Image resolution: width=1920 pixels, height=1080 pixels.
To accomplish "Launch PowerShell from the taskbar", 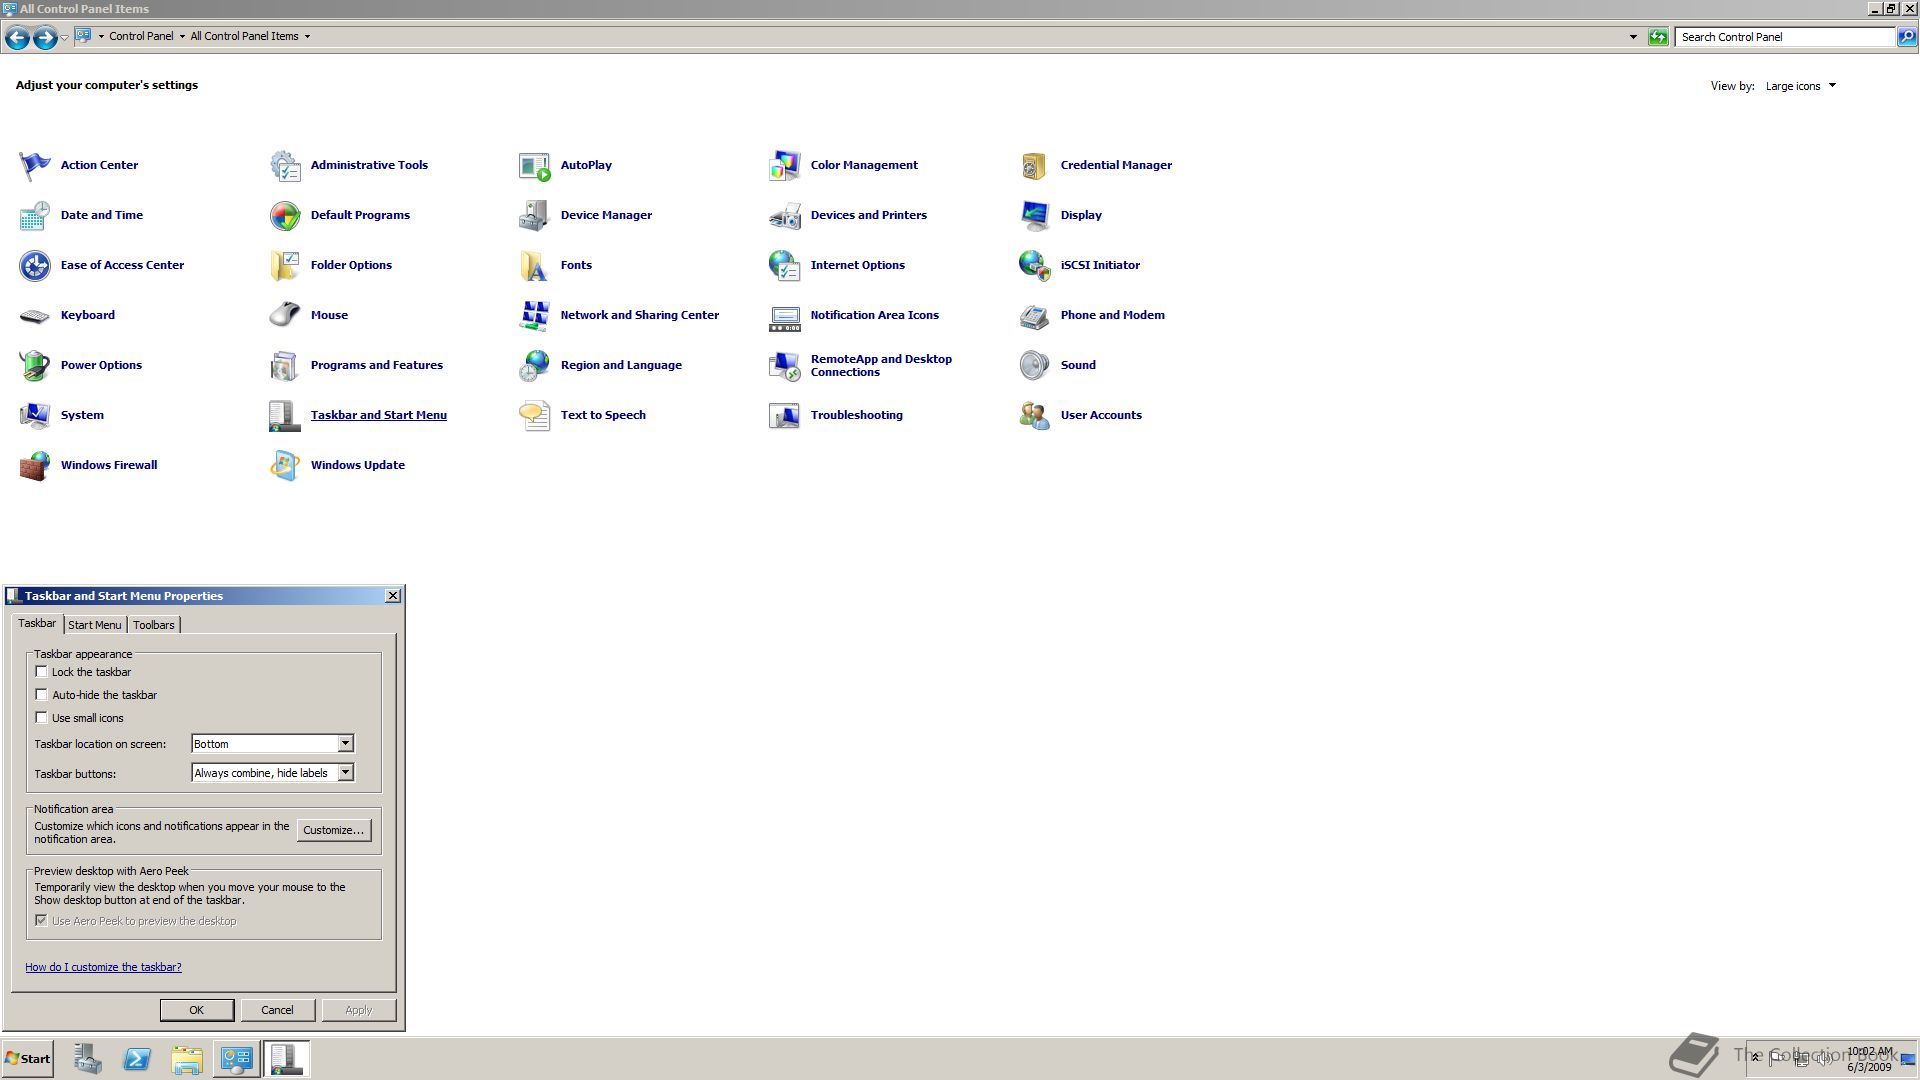I will click(137, 1059).
